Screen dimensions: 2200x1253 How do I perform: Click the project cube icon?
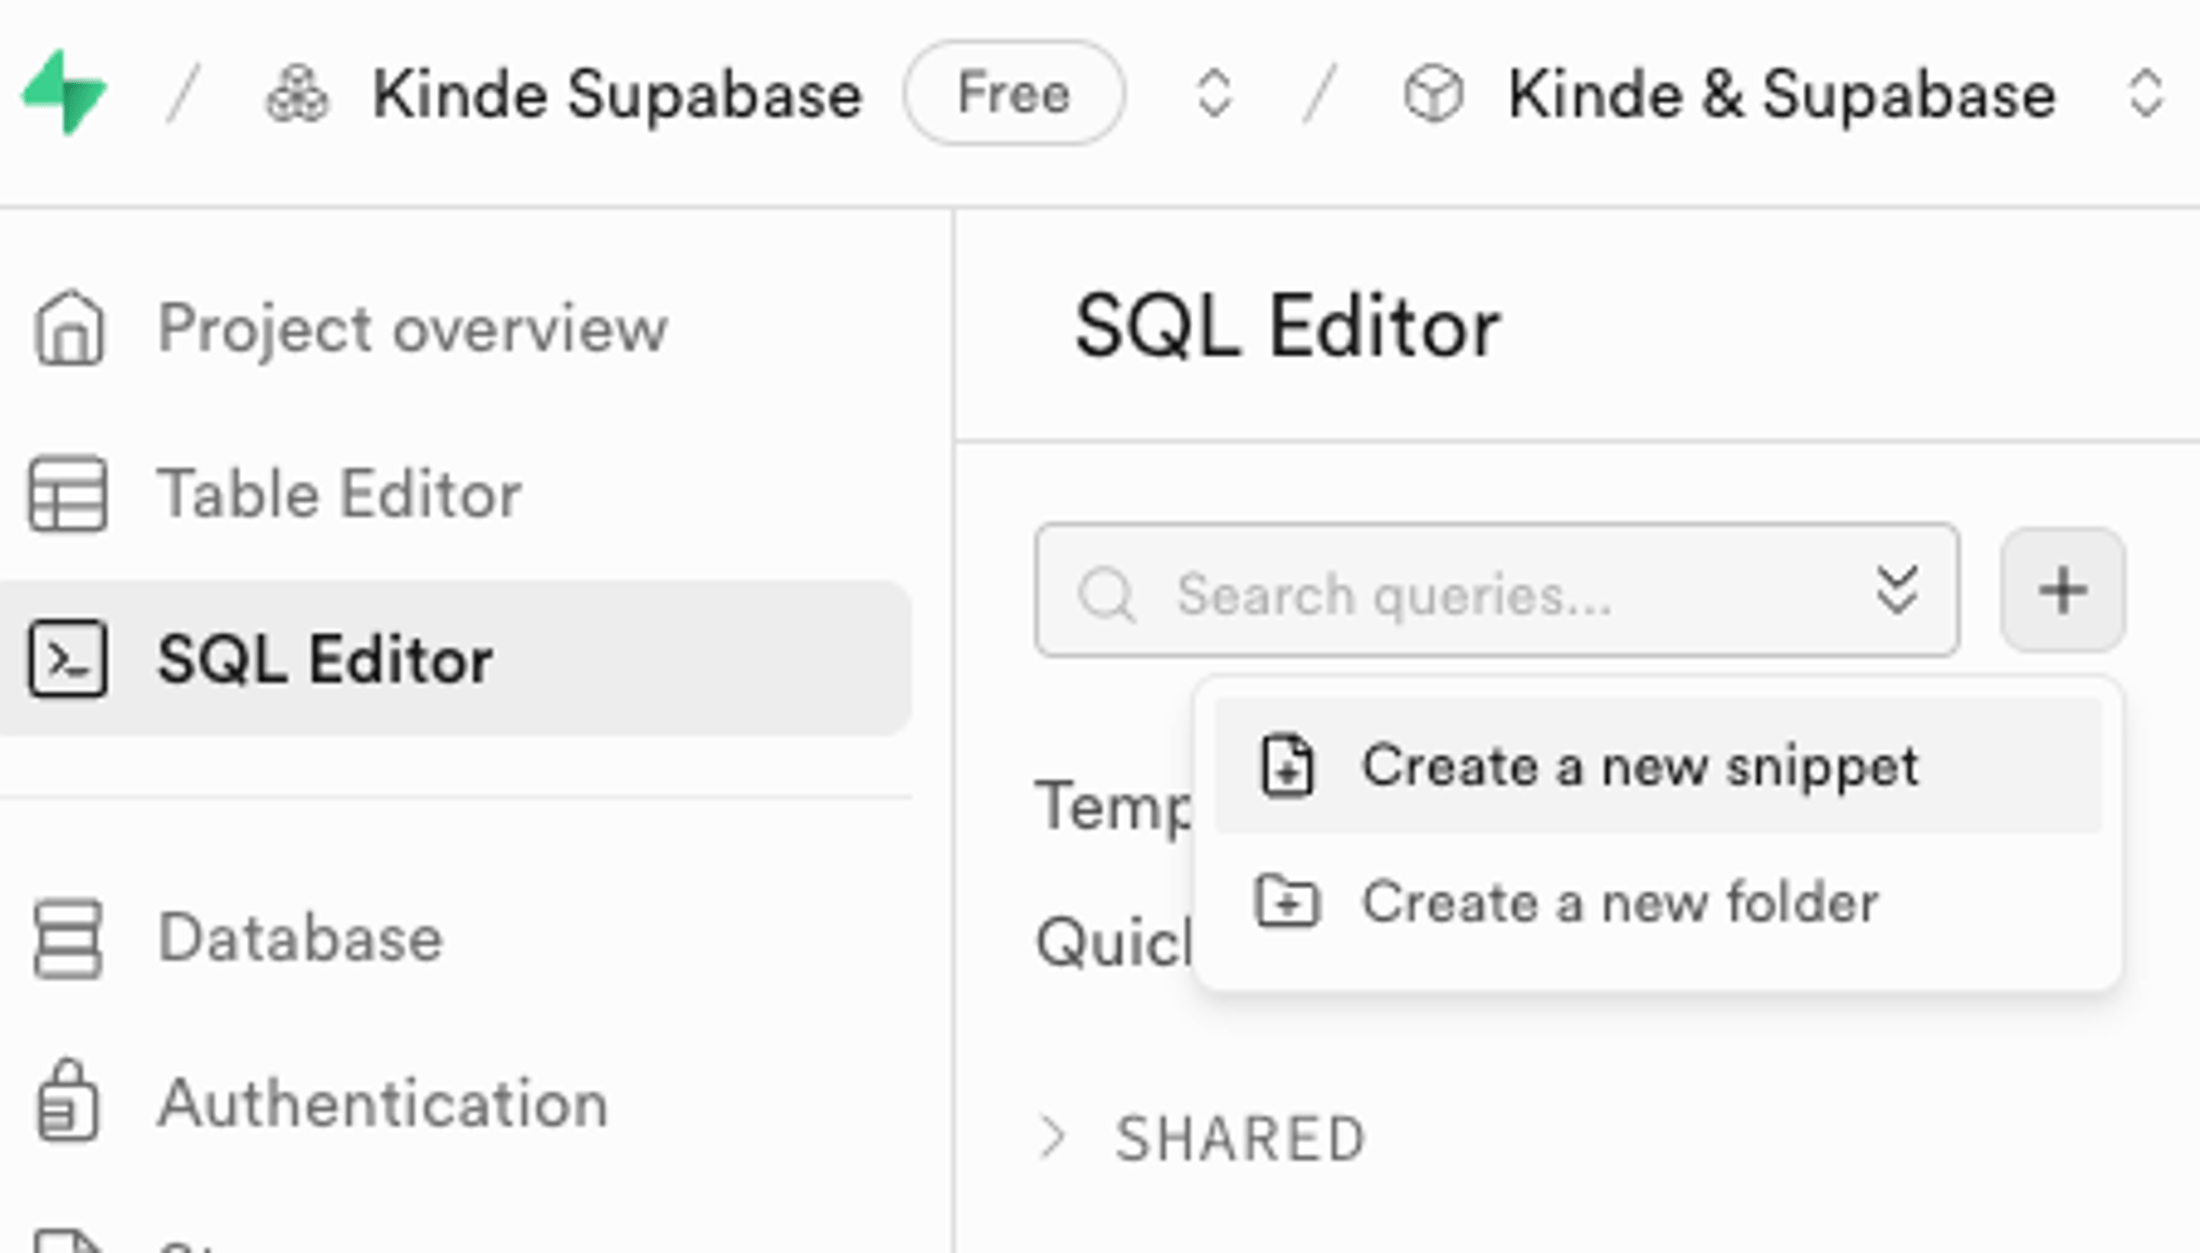pos(1433,95)
